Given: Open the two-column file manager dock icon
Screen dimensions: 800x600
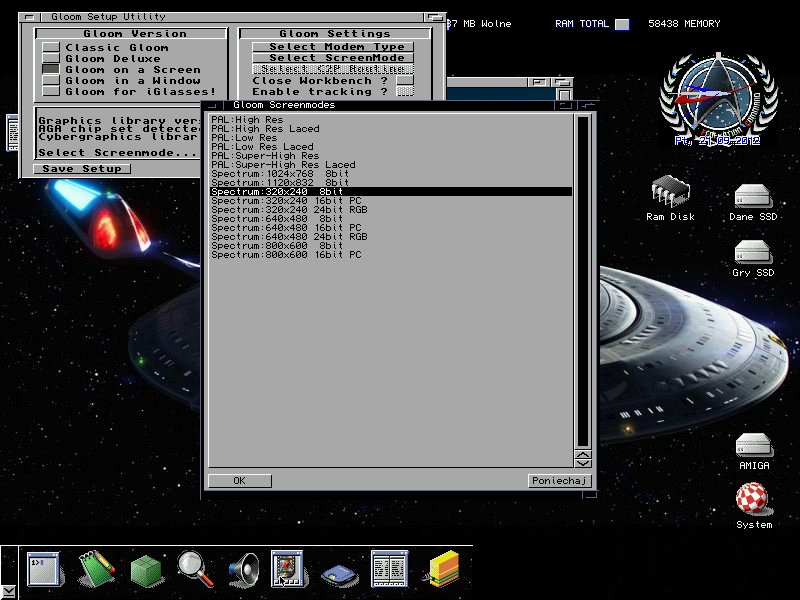Looking at the screenshot, I should (x=390, y=568).
